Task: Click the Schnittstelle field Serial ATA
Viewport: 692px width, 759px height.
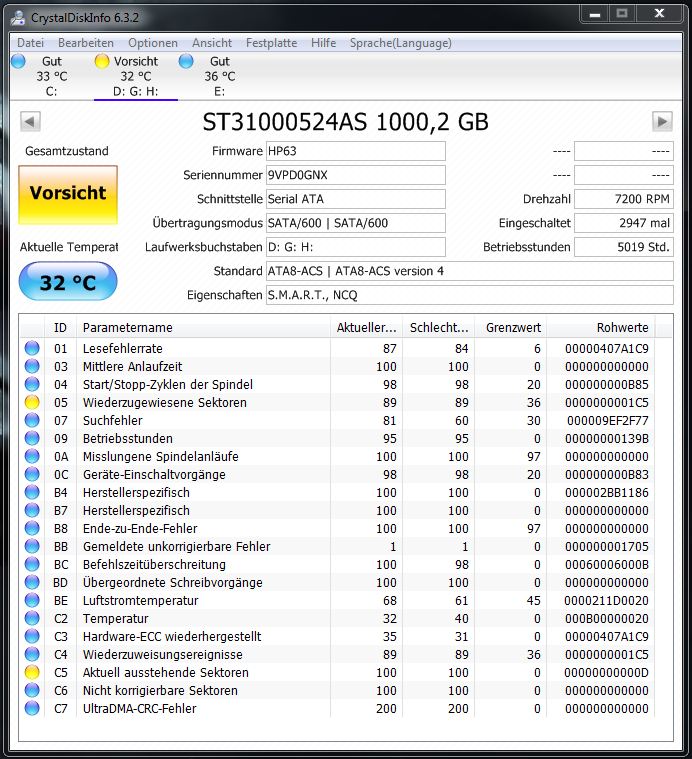Action: (x=355, y=199)
